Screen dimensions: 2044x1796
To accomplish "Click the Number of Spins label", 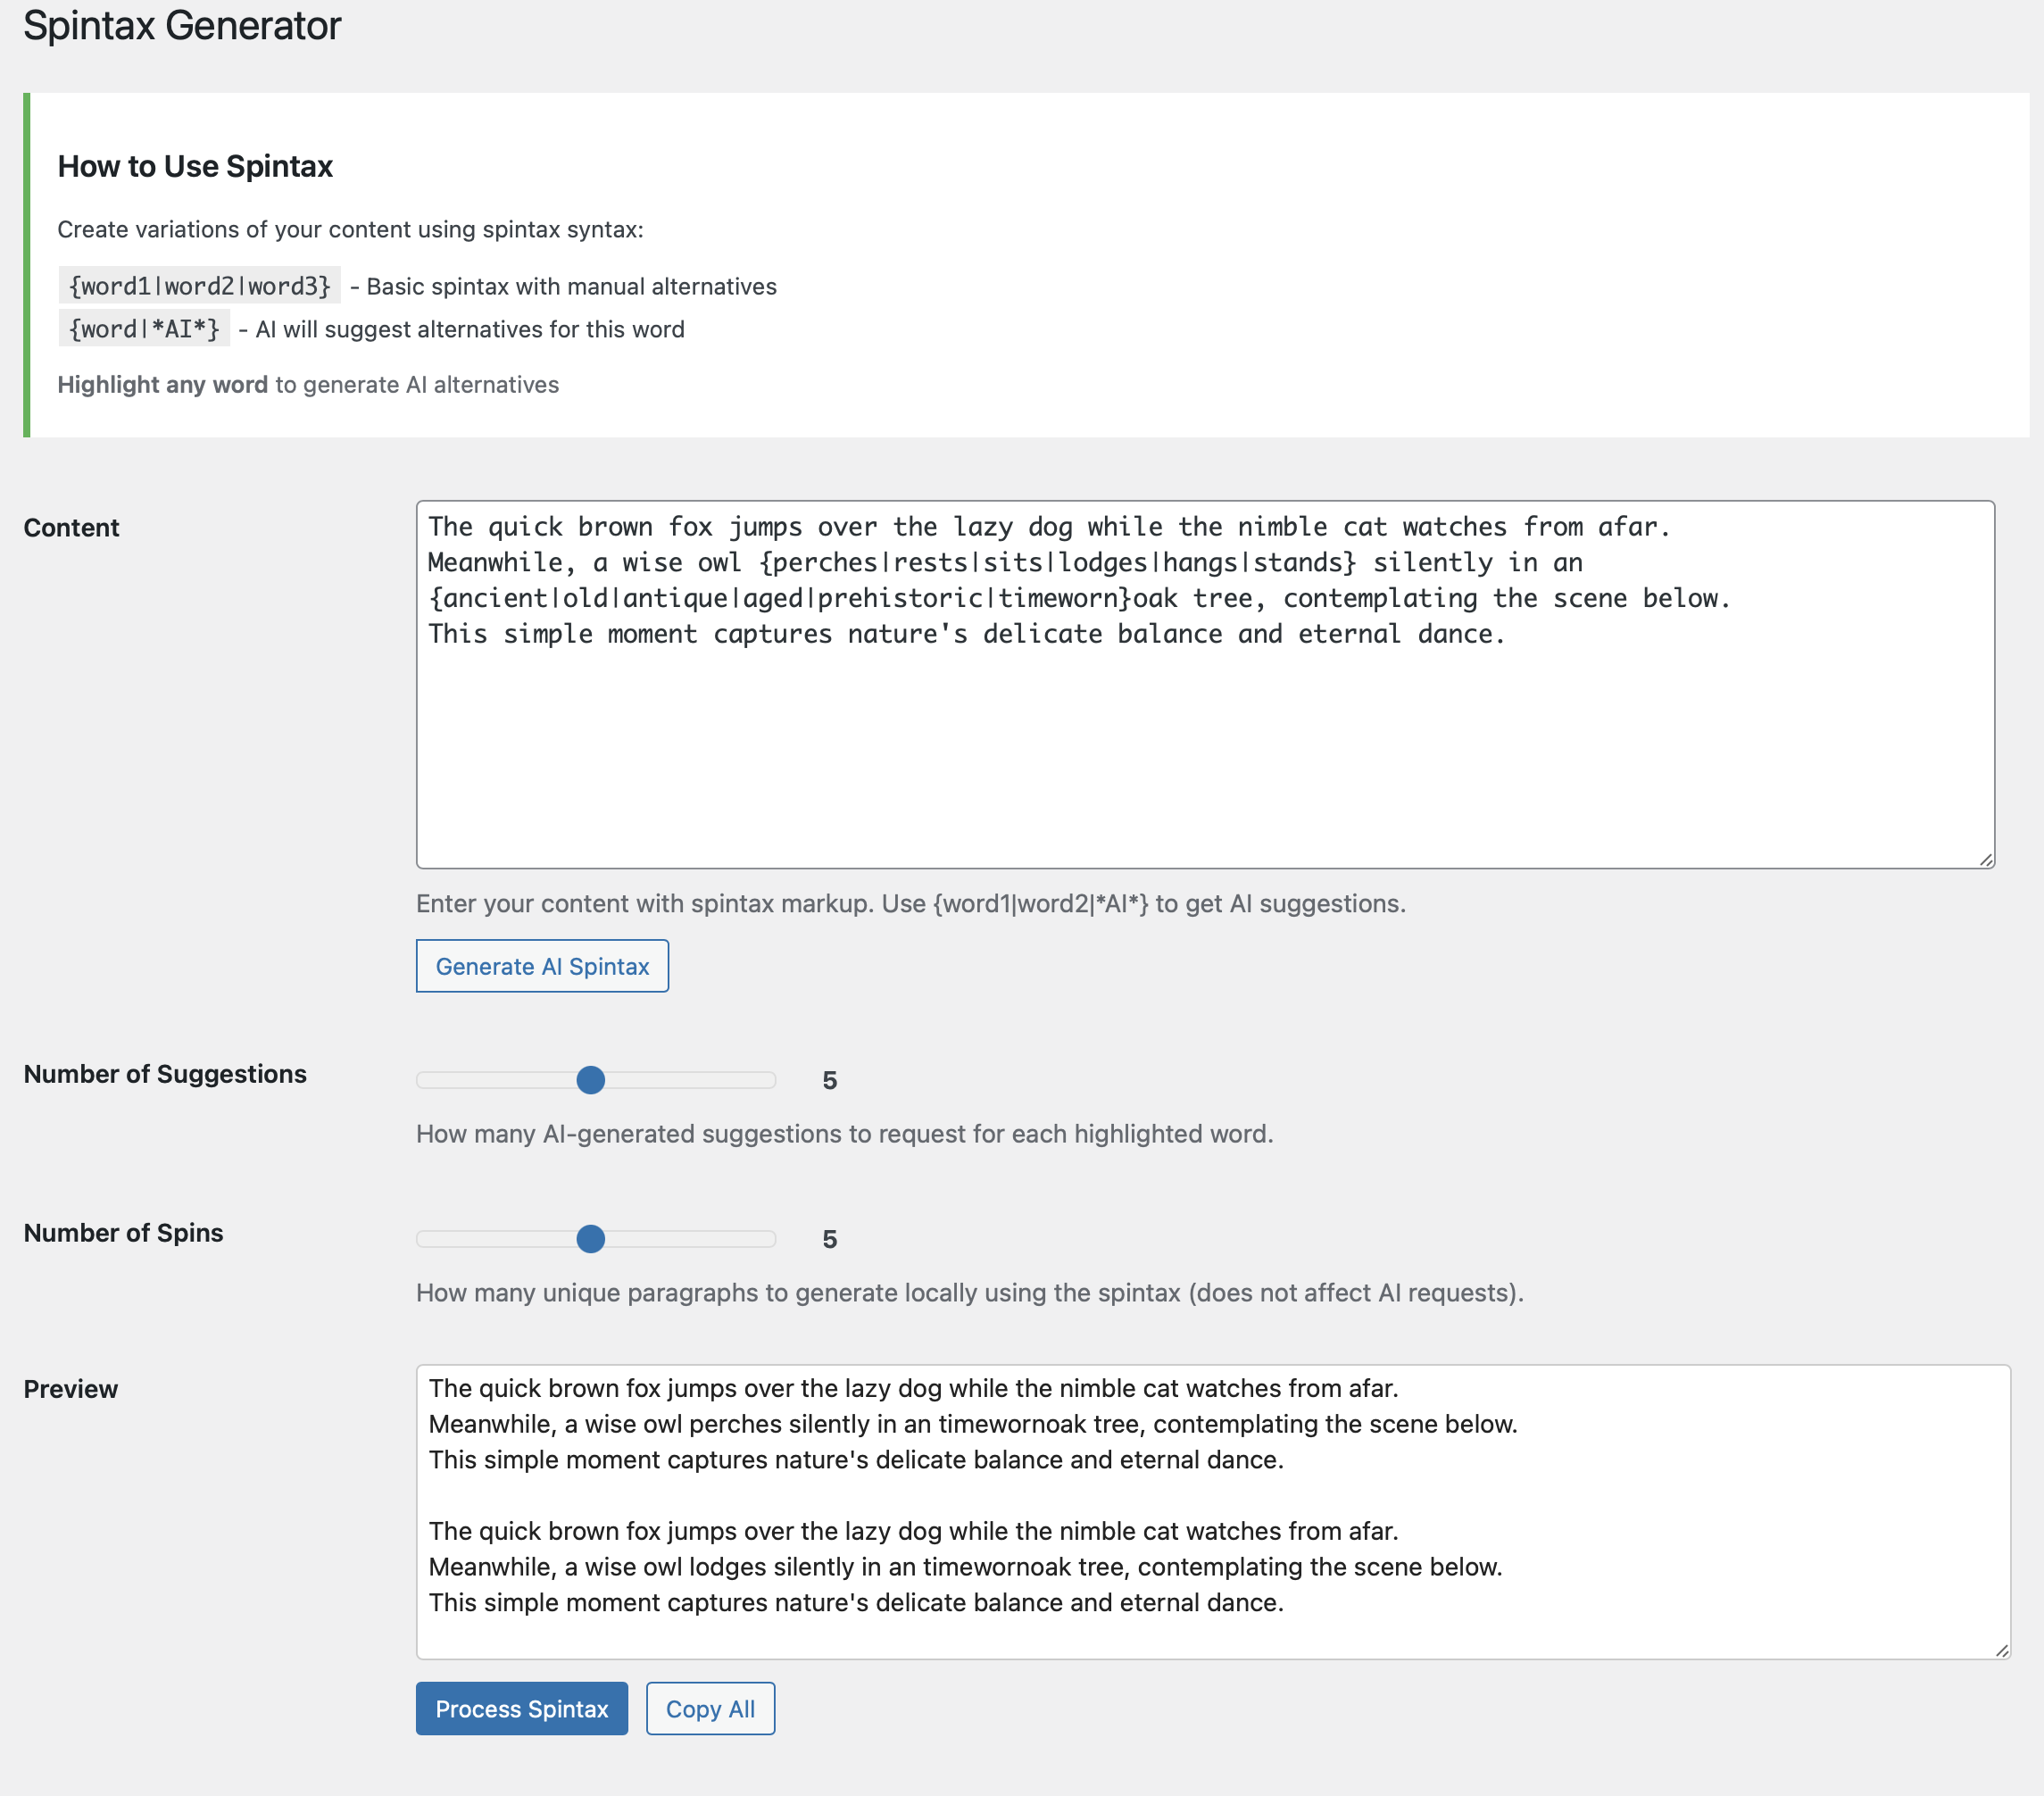I will point(123,1233).
